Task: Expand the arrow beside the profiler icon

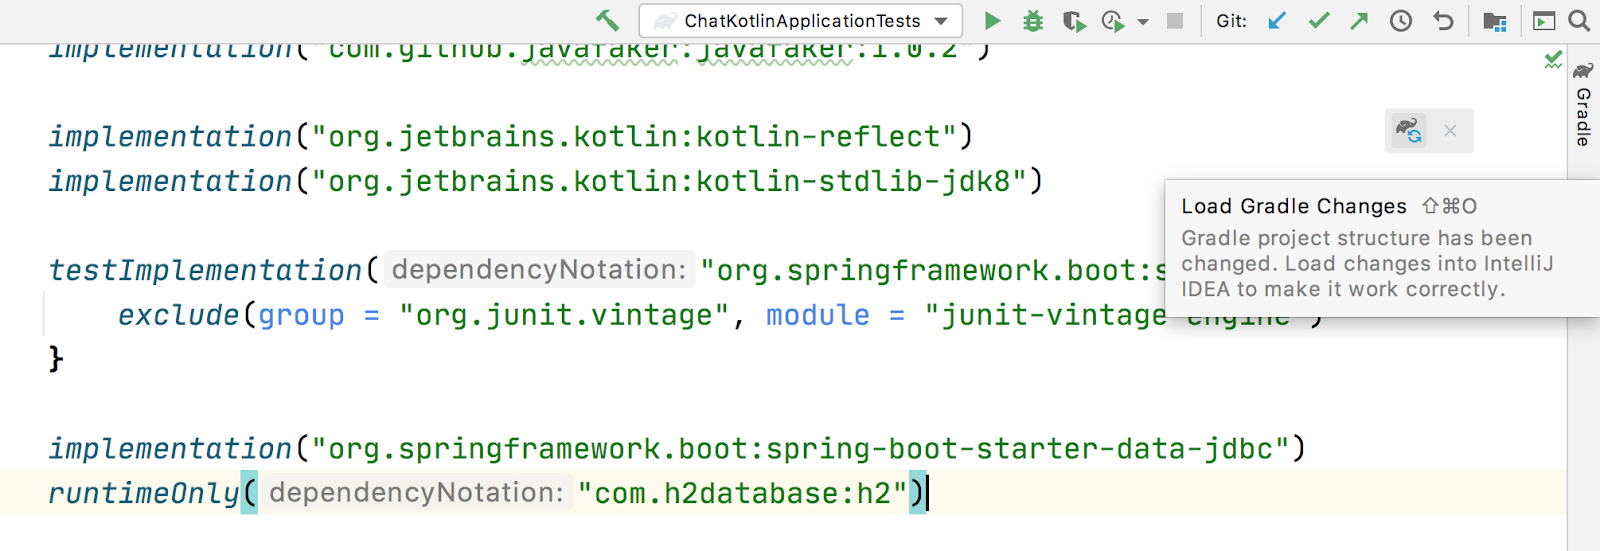Action: pos(1143,22)
